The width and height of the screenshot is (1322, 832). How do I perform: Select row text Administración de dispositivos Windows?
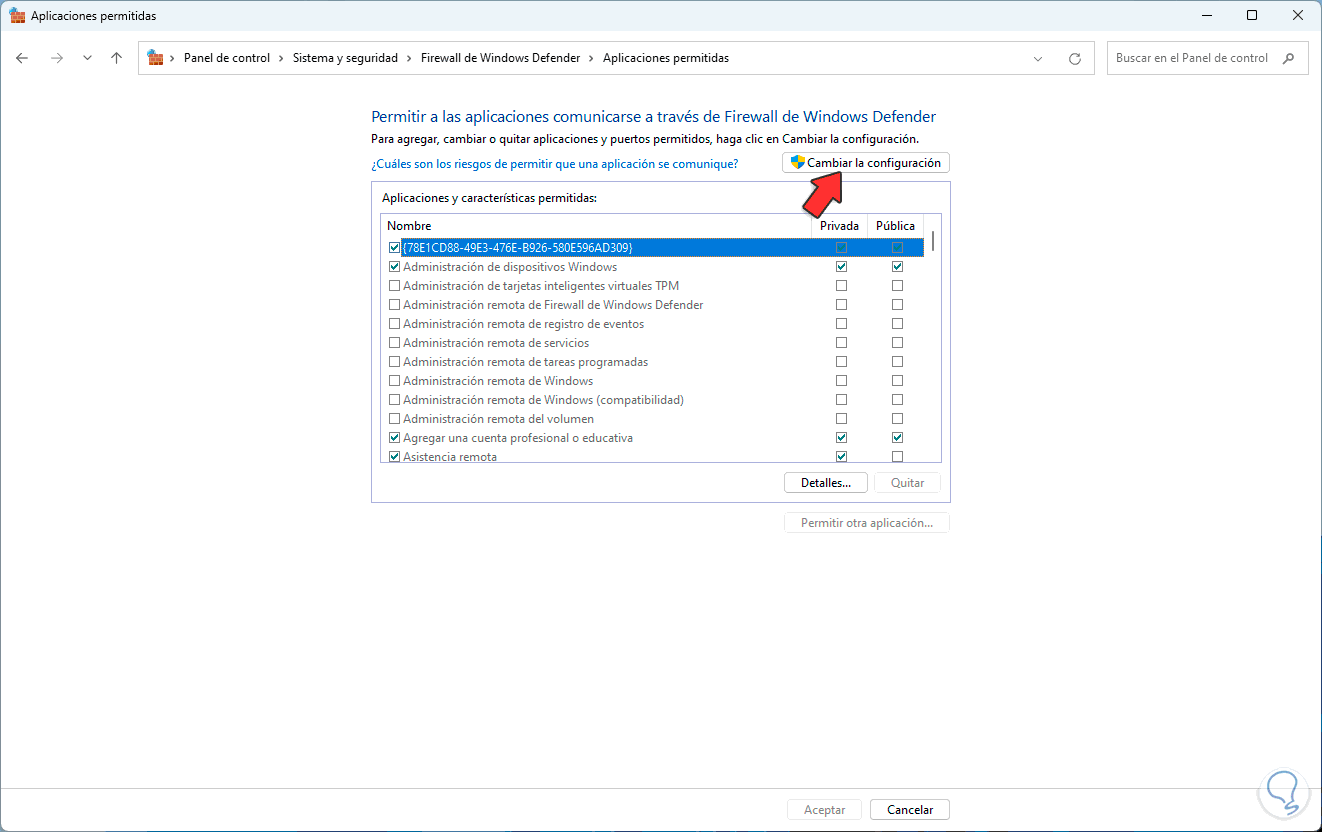click(510, 267)
